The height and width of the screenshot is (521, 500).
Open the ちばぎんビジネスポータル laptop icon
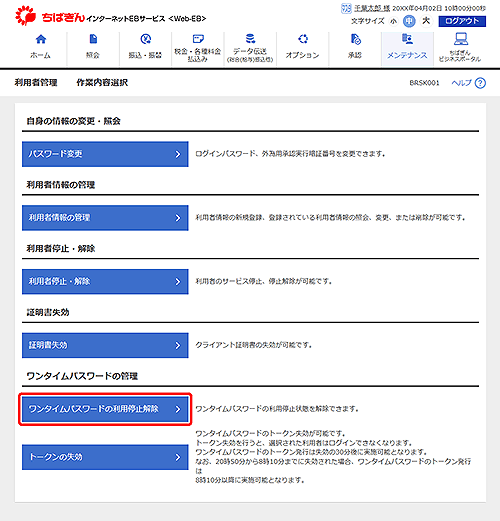click(461, 39)
